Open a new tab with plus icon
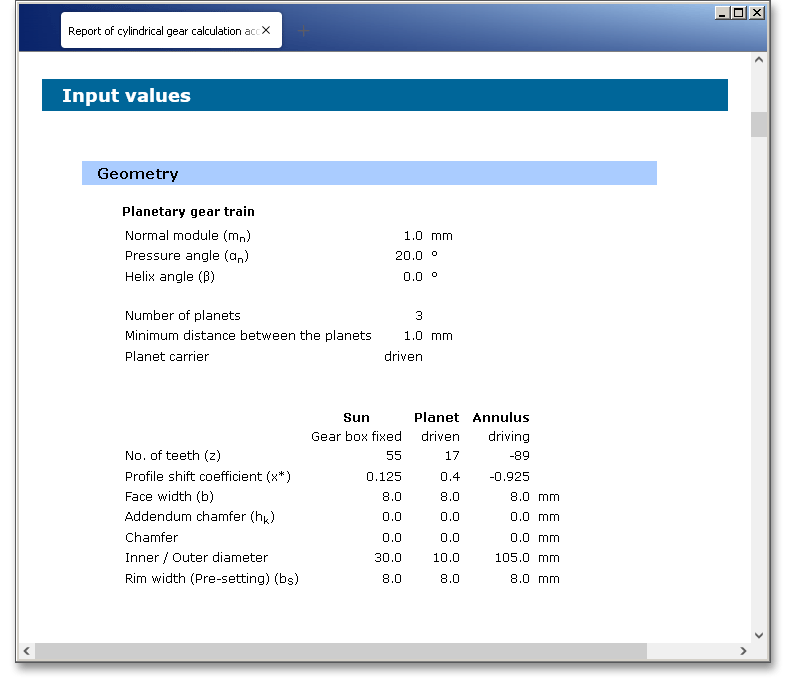The height and width of the screenshot is (678, 786). pos(304,31)
